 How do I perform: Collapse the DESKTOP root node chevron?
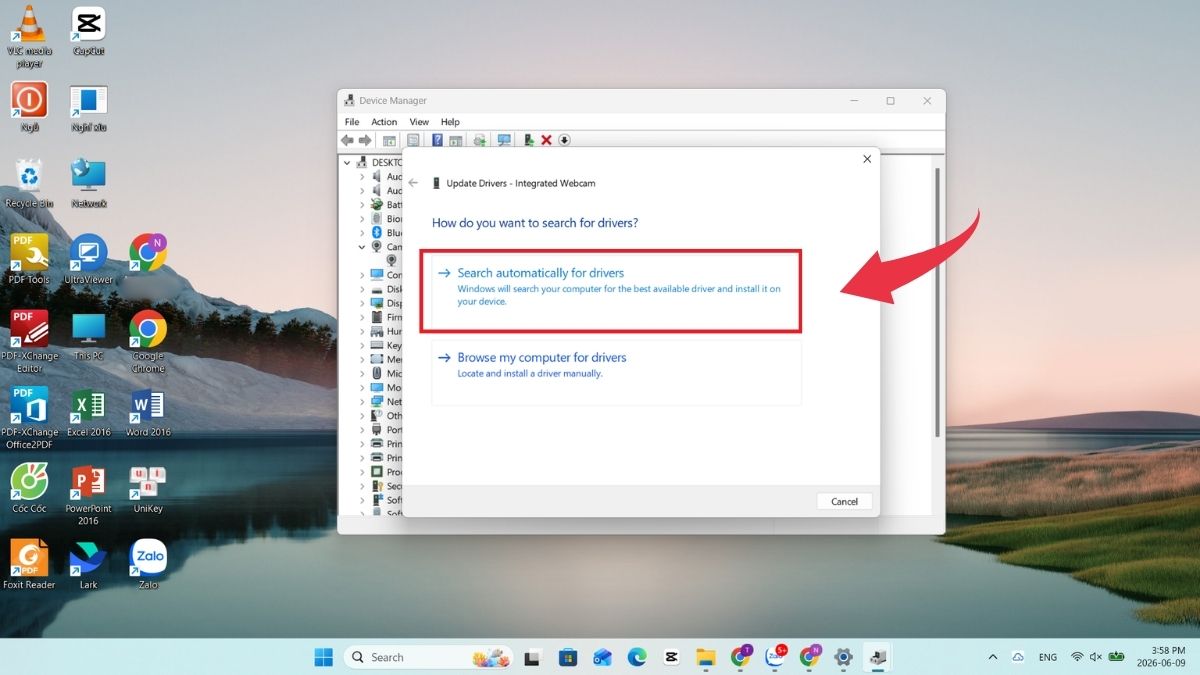[x=348, y=162]
